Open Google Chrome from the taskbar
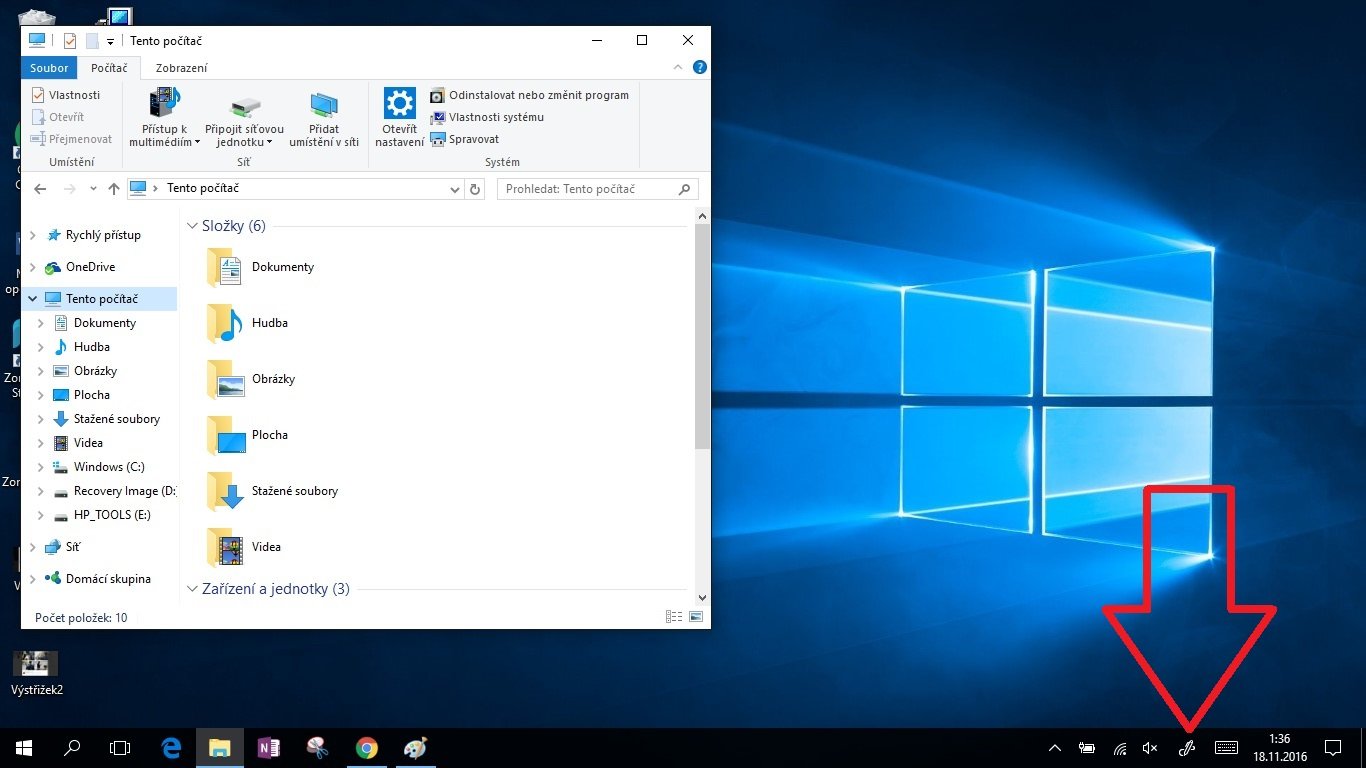This screenshot has height=768, width=1366. click(367, 747)
